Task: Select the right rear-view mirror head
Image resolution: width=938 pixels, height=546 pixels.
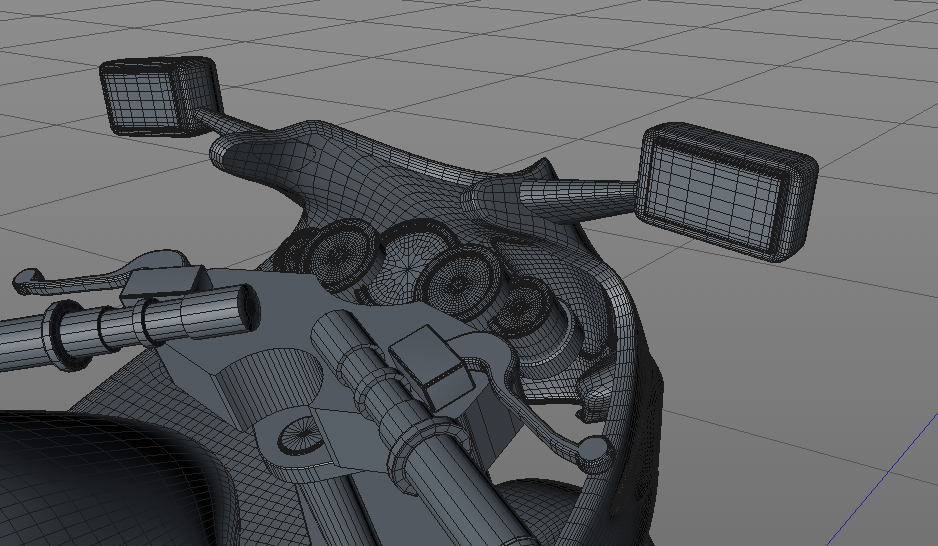Action: tap(726, 191)
